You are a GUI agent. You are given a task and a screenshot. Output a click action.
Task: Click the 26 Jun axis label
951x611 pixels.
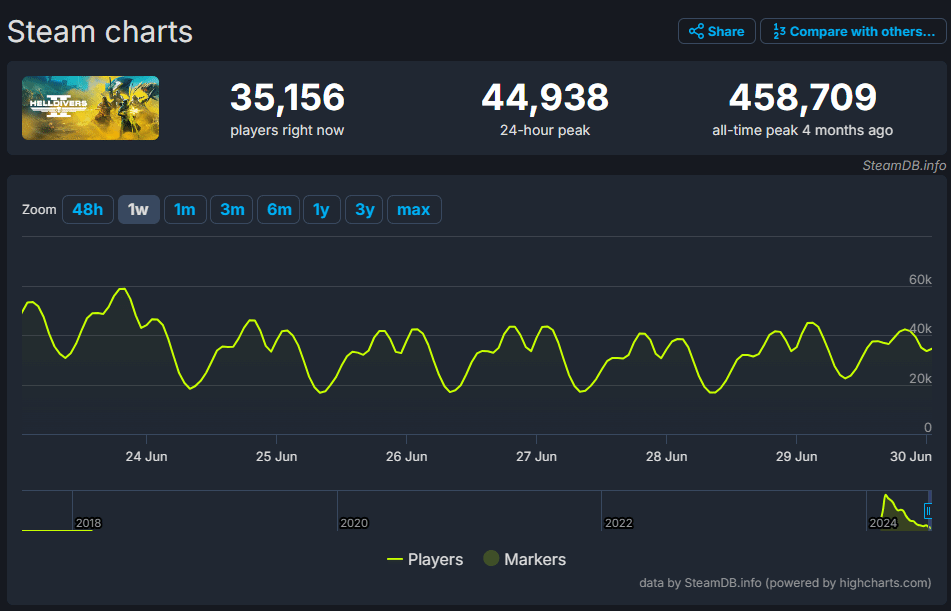(406, 456)
